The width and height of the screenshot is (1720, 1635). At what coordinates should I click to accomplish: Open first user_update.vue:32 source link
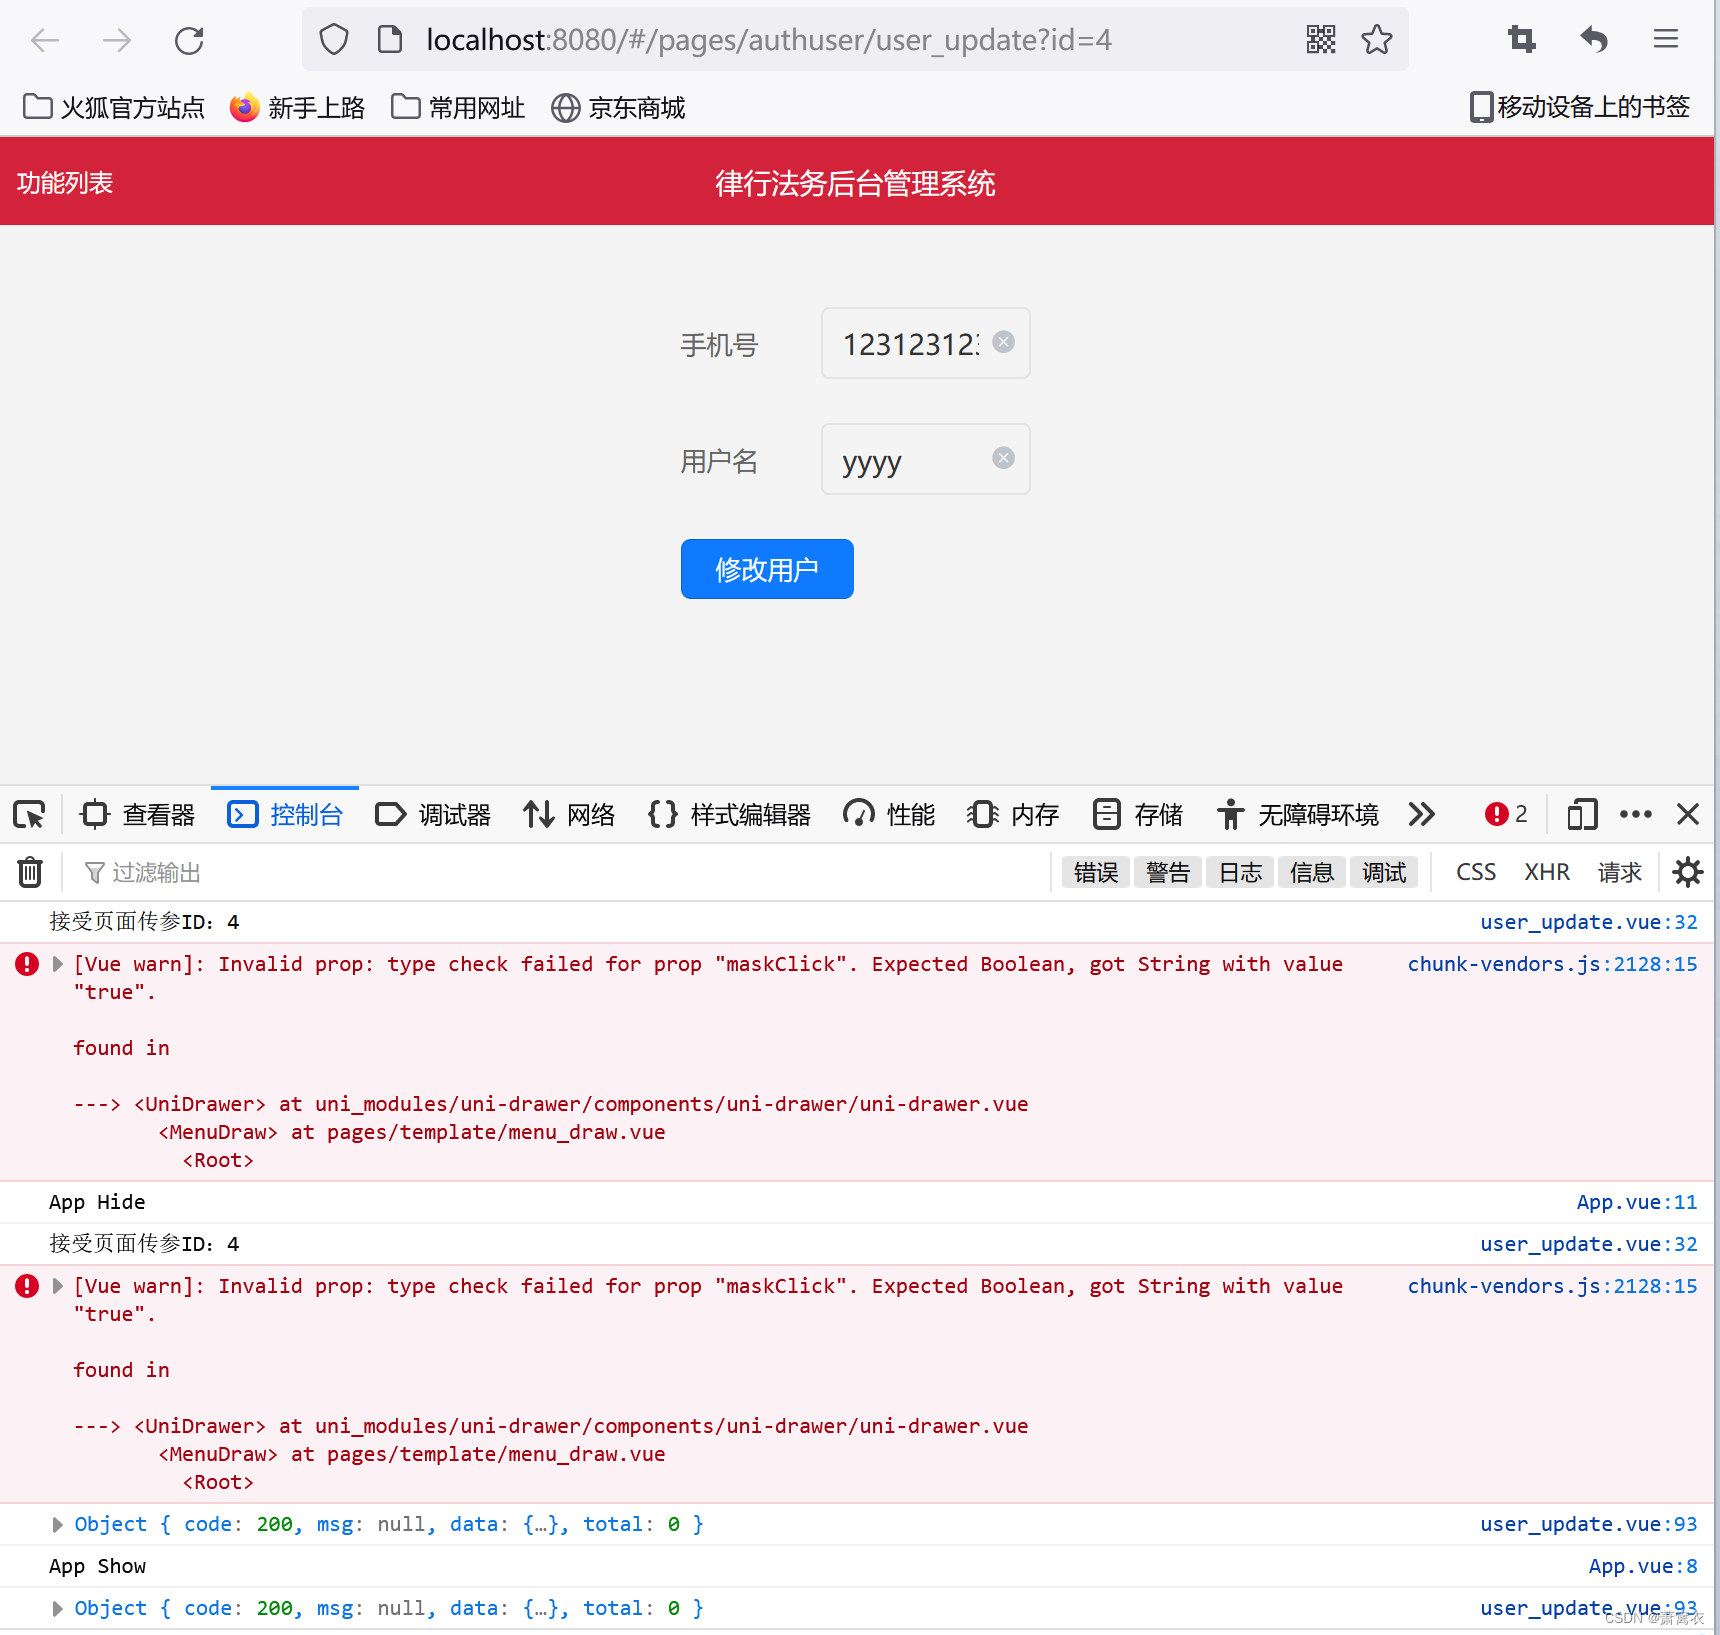(x=1589, y=922)
